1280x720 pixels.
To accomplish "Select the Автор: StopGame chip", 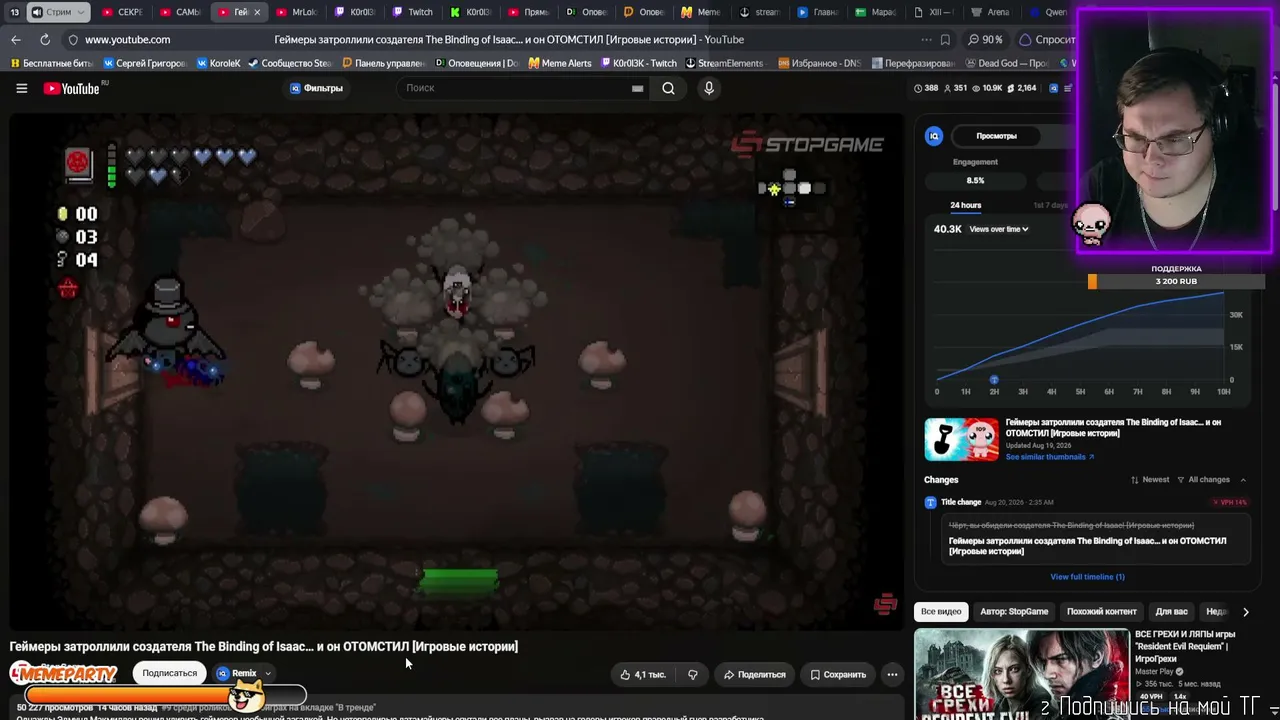I will [1014, 611].
